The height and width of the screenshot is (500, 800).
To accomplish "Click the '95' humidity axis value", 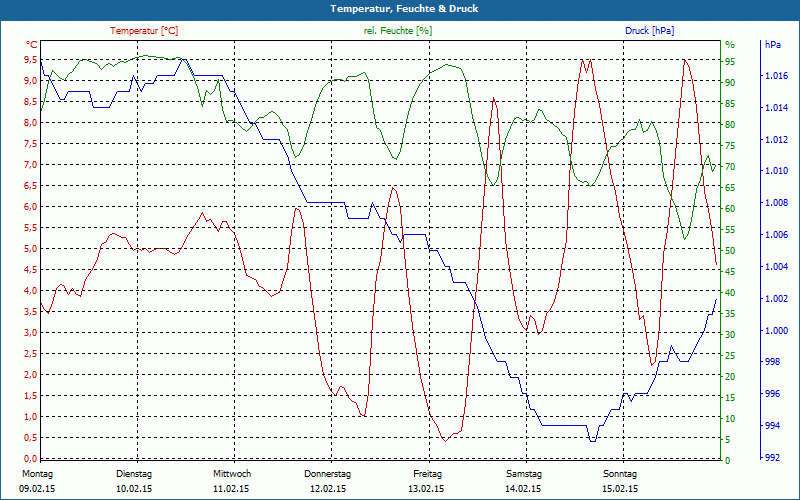I will pos(731,62).
